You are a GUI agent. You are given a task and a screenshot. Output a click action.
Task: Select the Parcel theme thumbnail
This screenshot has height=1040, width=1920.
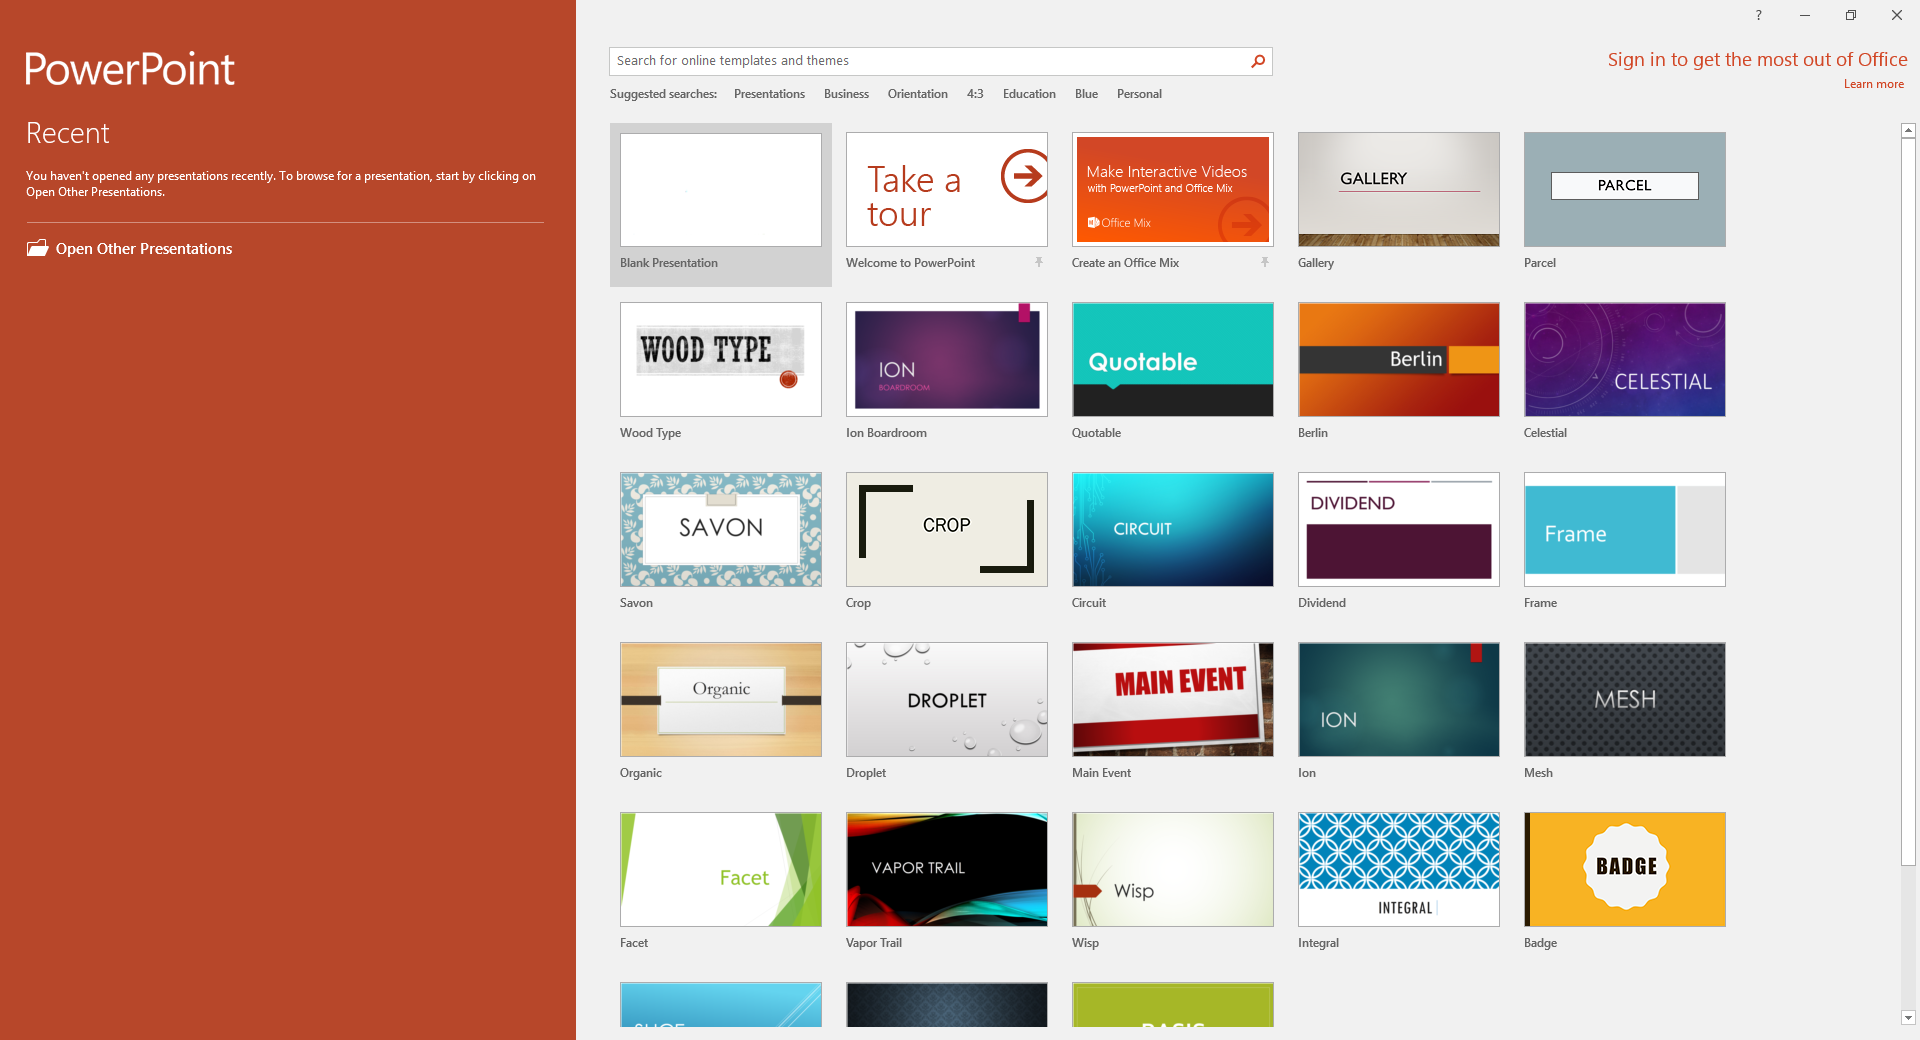pos(1625,190)
